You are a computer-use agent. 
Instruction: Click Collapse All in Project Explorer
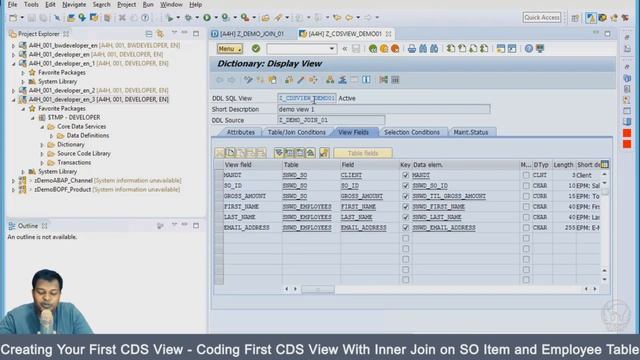pyautogui.click(x=149, y=33)
